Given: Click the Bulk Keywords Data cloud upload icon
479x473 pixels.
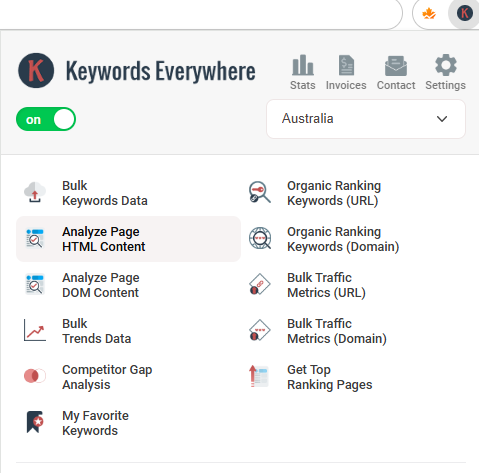Looking at the screenshot, I should click(35, 192).
